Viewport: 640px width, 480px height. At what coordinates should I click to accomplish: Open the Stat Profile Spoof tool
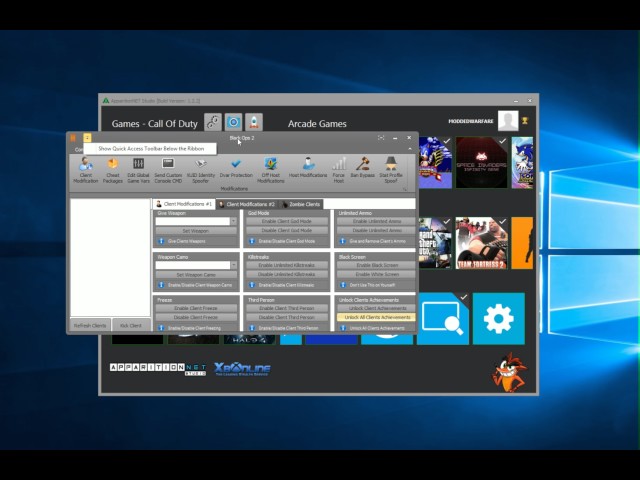391,170
